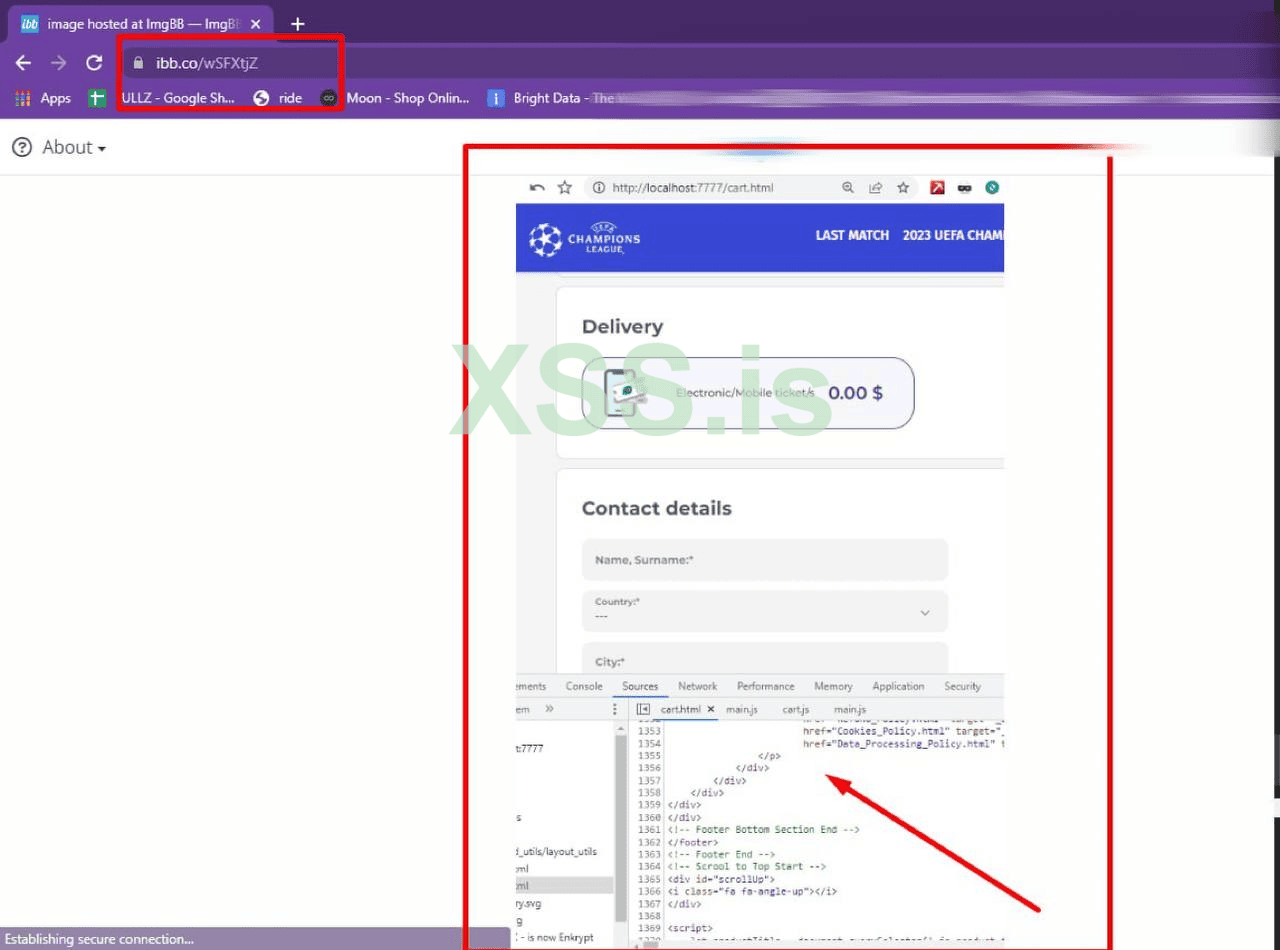Click the share icon in embedded address bar
This screenshot has height=950, width=1280.
tap(875, 187)
